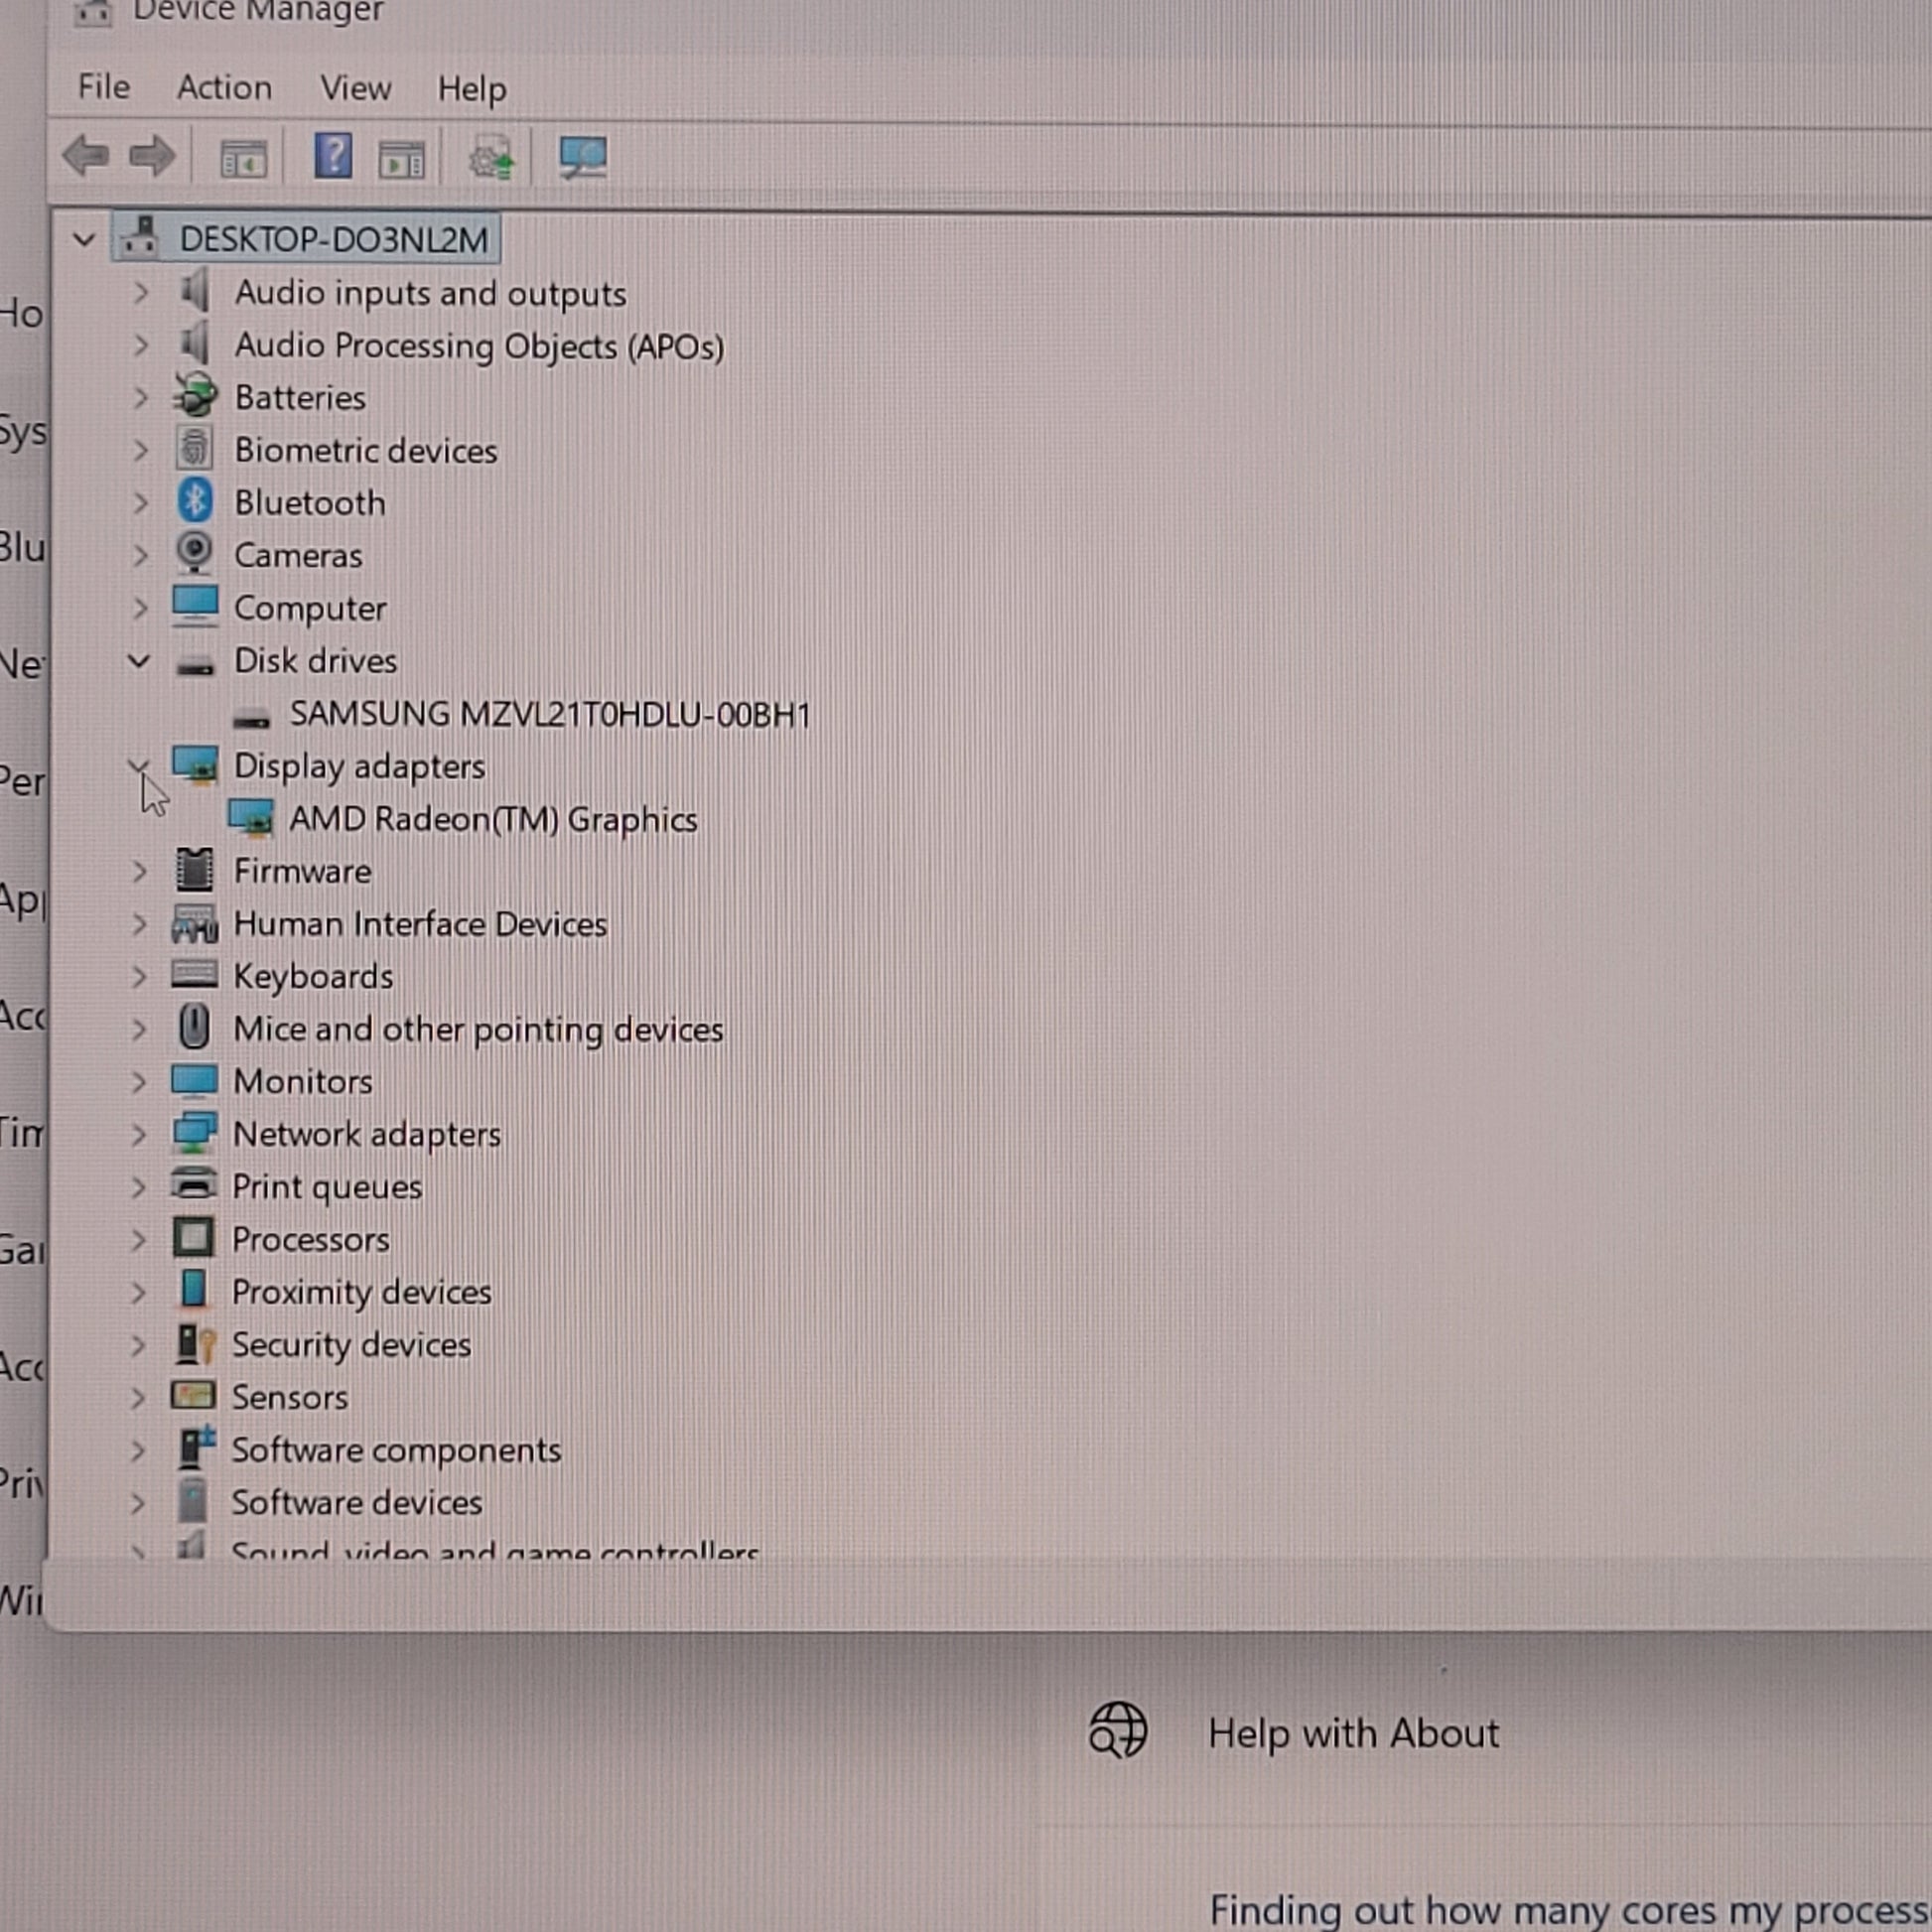The image size is (1932, 1932).
Task: Click the action pane toolbar icon
Action: point(402,158)
